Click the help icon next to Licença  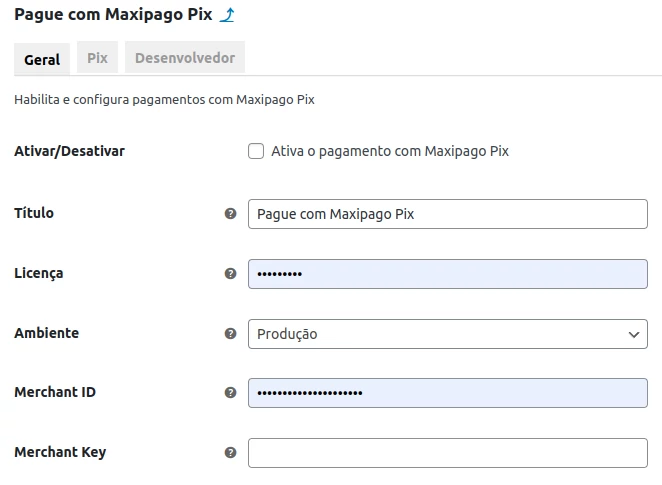231,274
